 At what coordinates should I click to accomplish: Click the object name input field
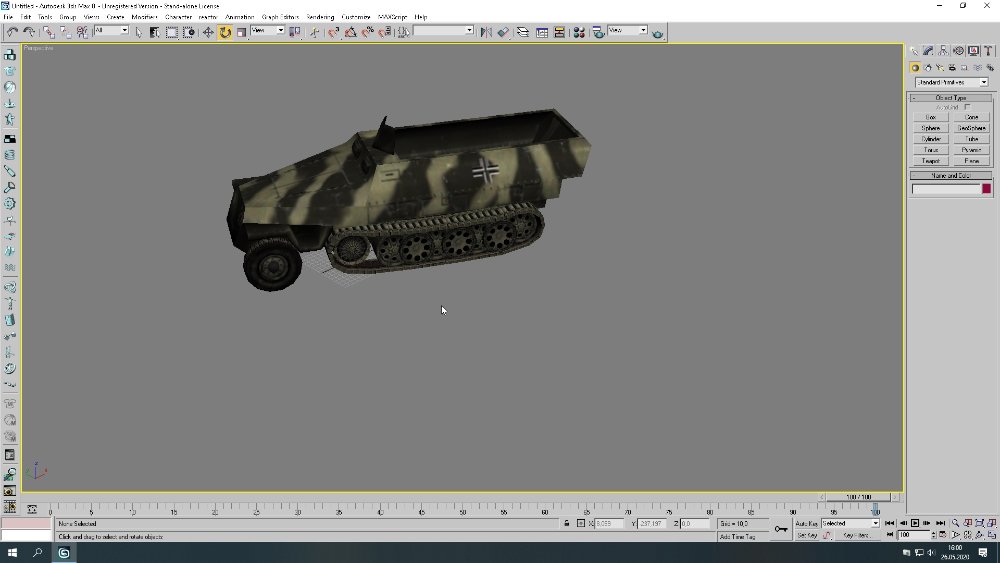(x=946, y=189)
